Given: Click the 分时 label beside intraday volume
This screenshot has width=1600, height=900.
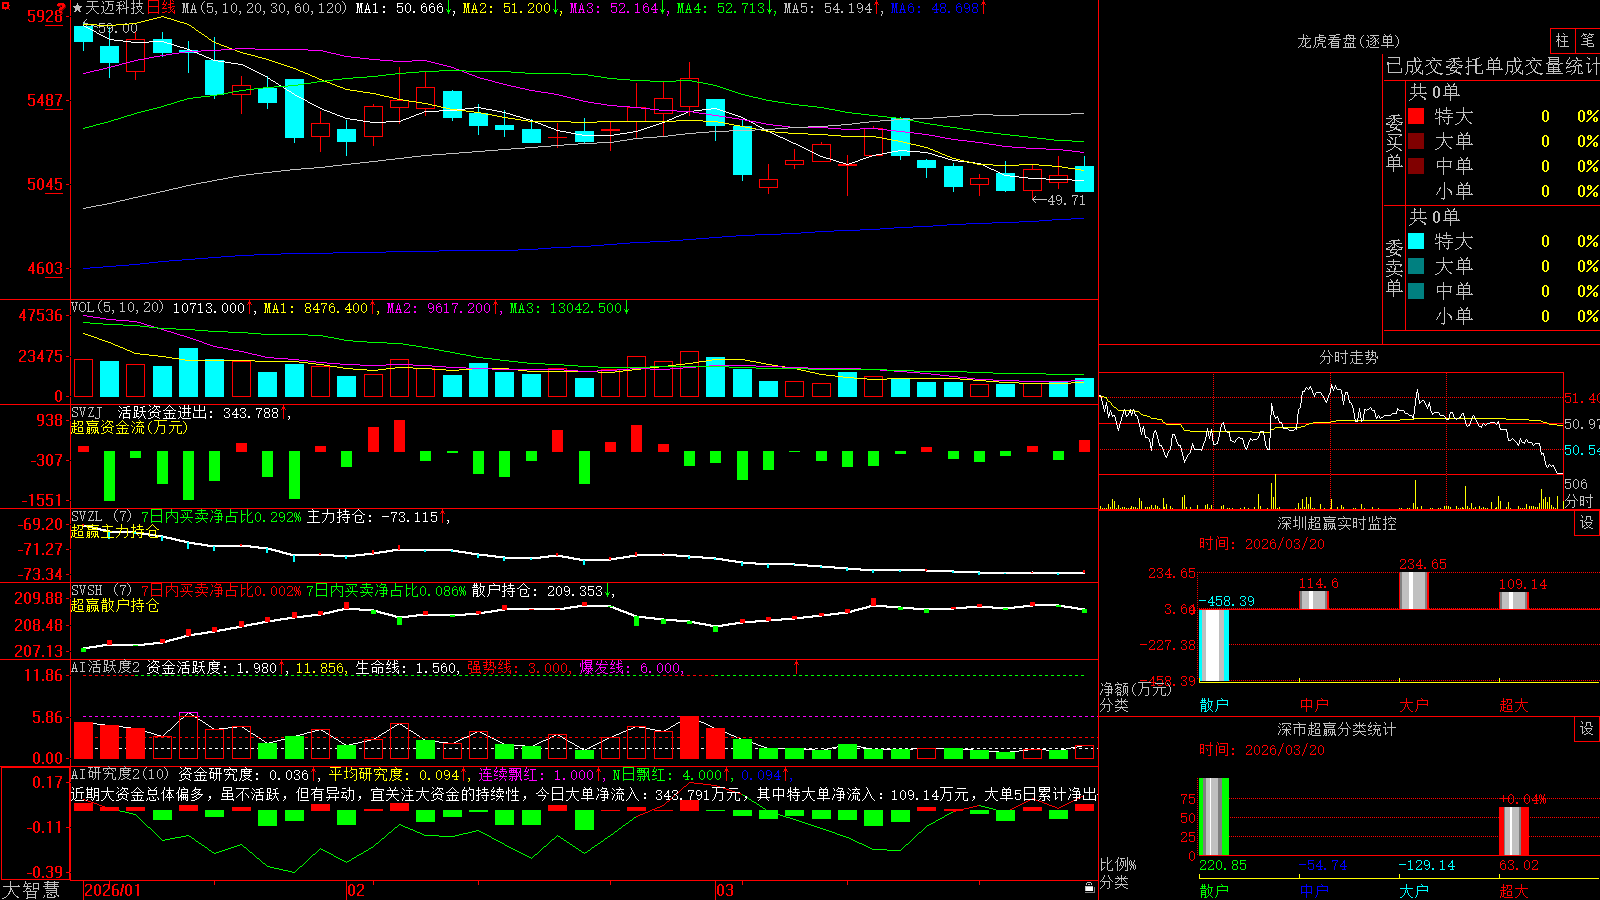Looking at the screenshot, I should coord(1578,501).
